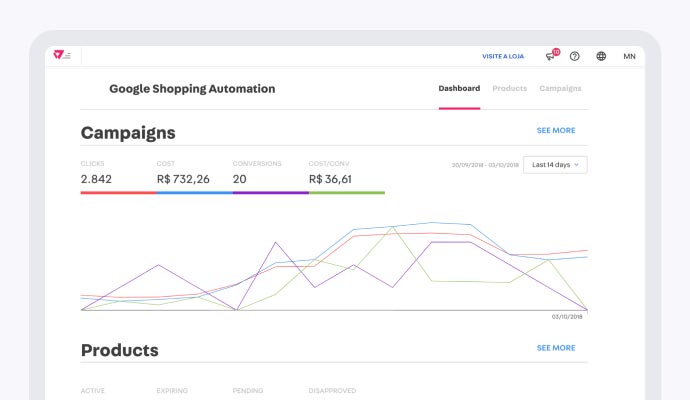Select the Cost/Conv metric R$ 36,61
Screen dimensions: 690x400
point(330,179)
